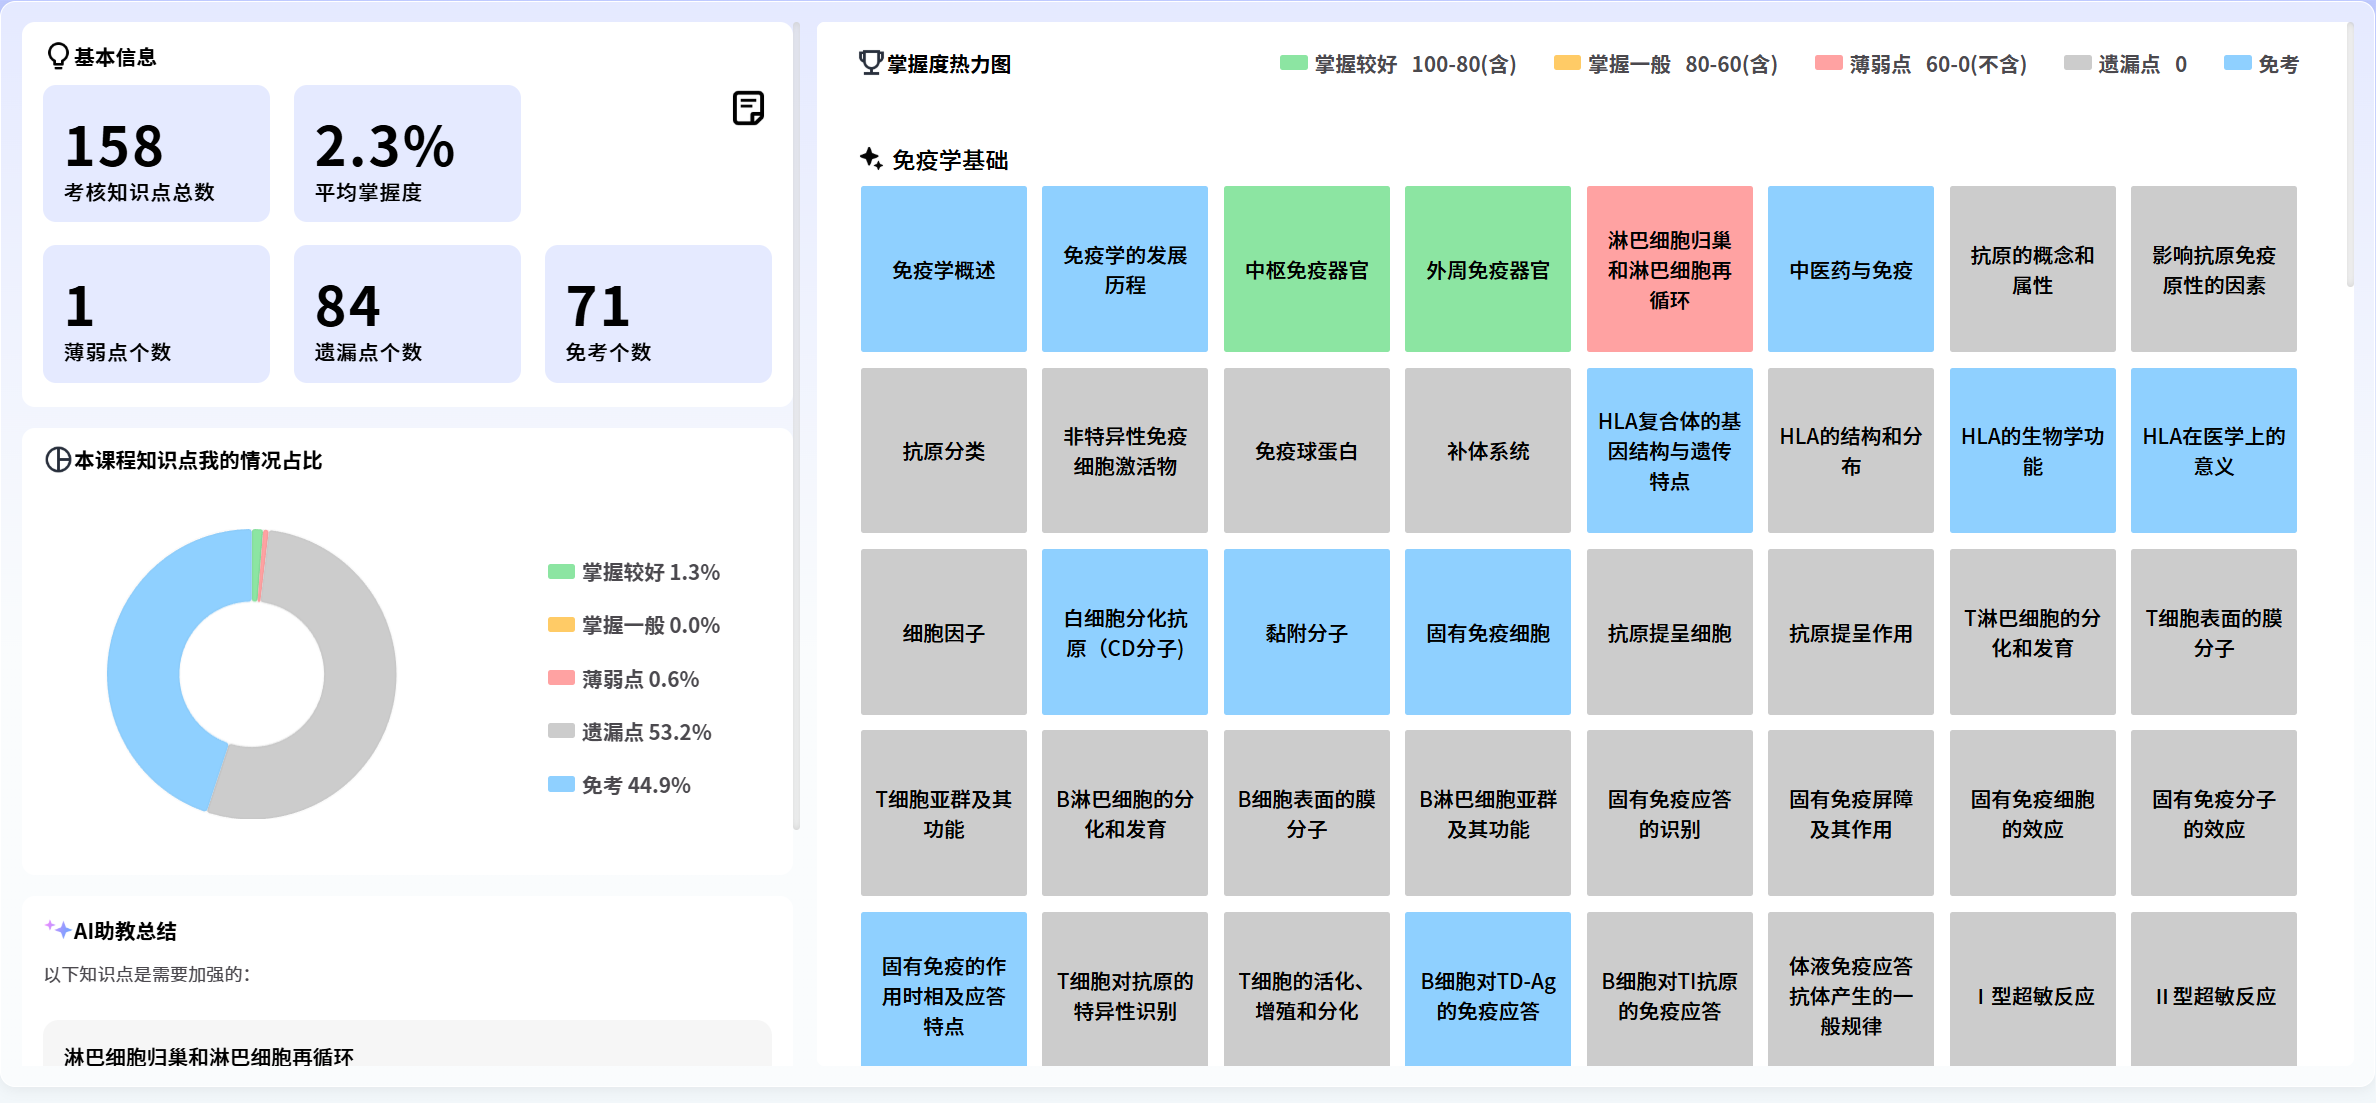Click the trophy icon beside 掌握度热力图

point(870,63)
